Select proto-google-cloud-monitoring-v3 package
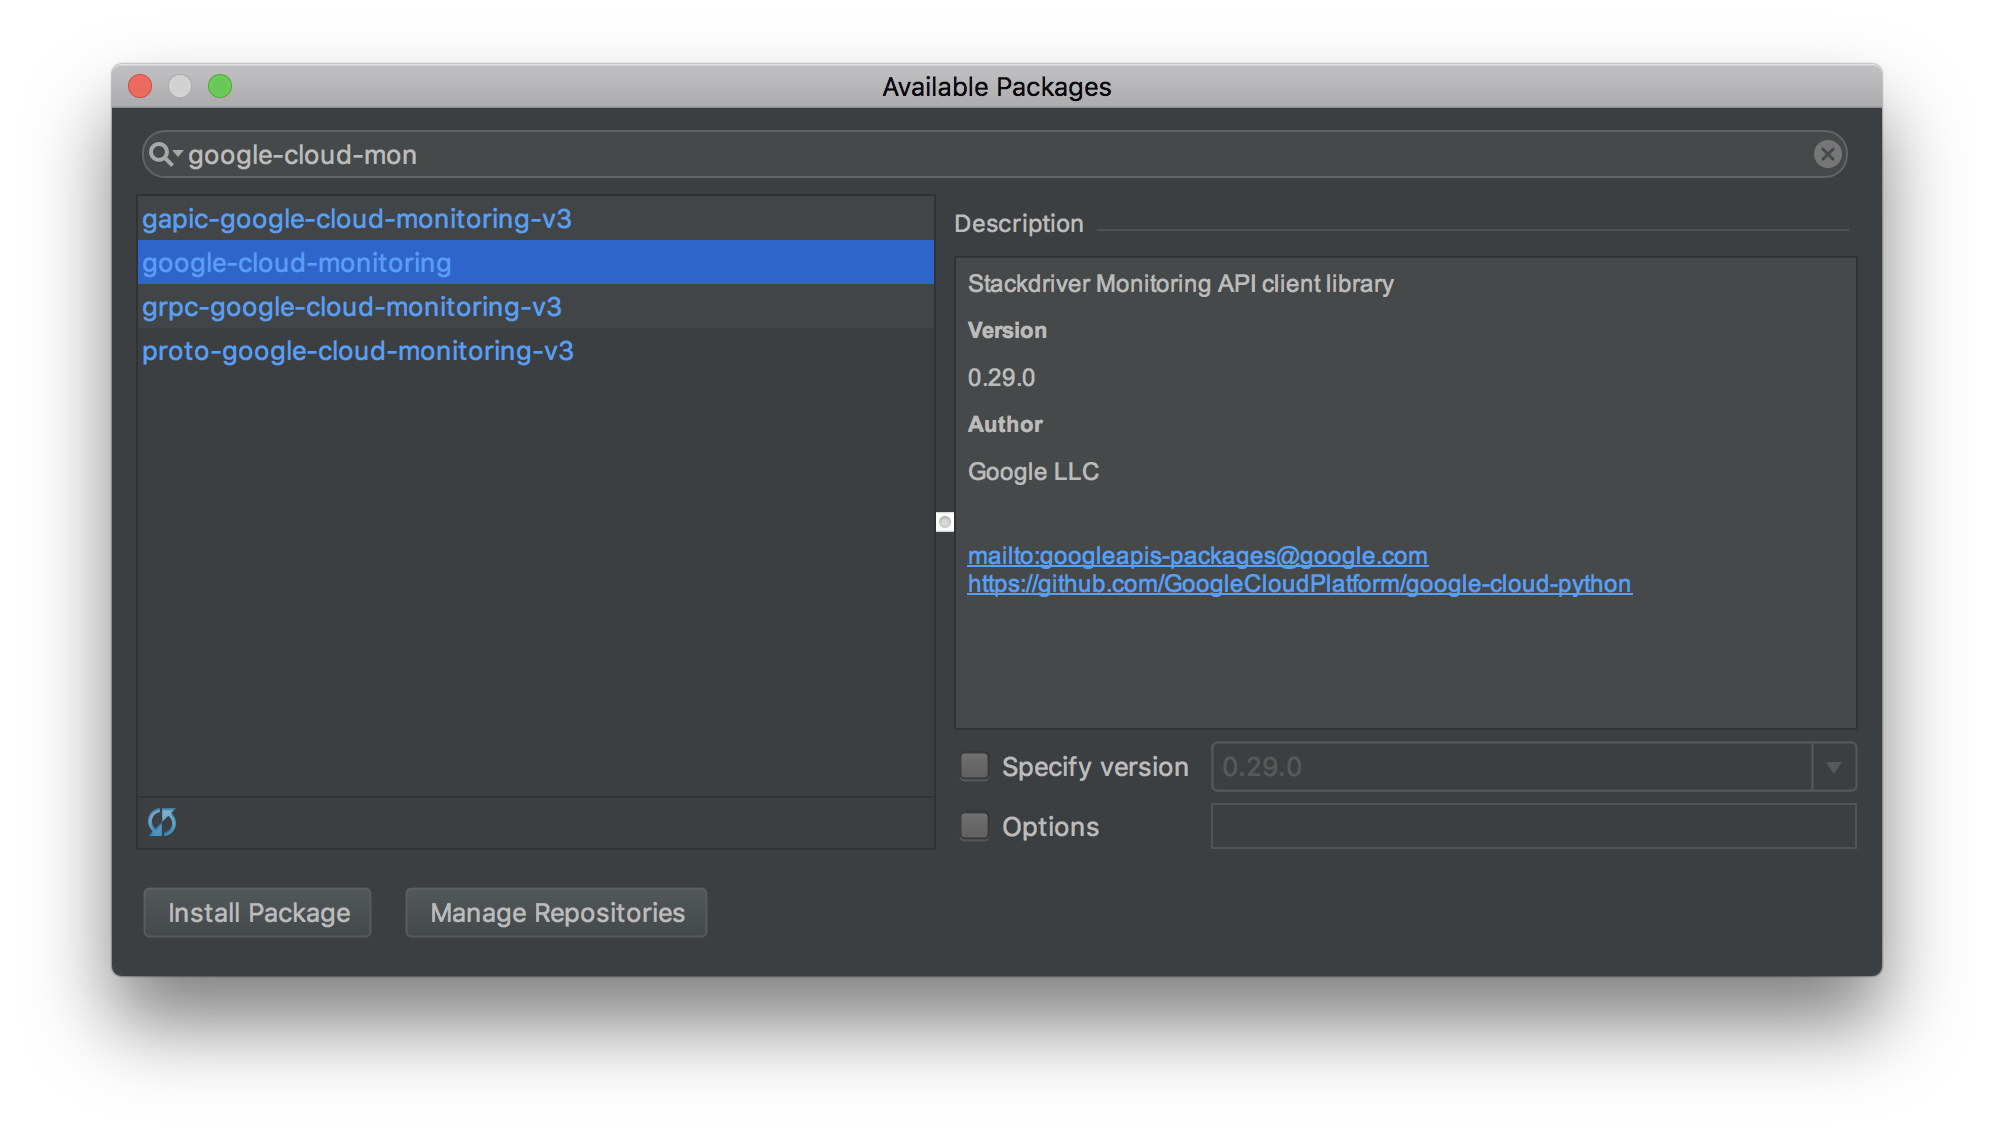 pos(358,351)
